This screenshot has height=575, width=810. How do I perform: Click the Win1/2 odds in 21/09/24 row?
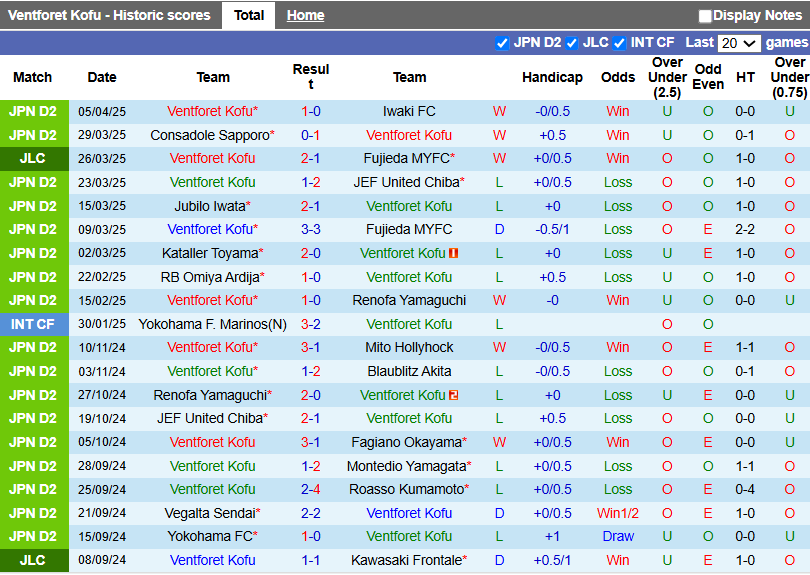click(618, 514)
